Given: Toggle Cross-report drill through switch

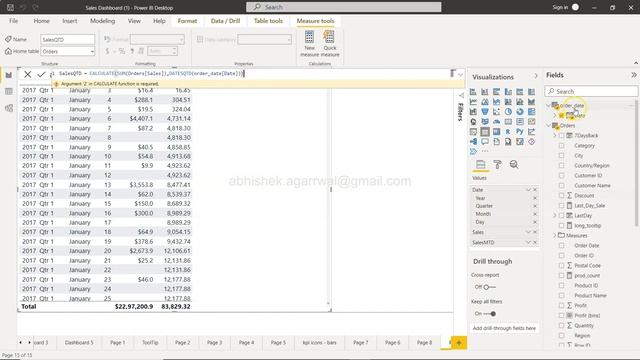Looking at the screenshot, I should coord(489,287).
